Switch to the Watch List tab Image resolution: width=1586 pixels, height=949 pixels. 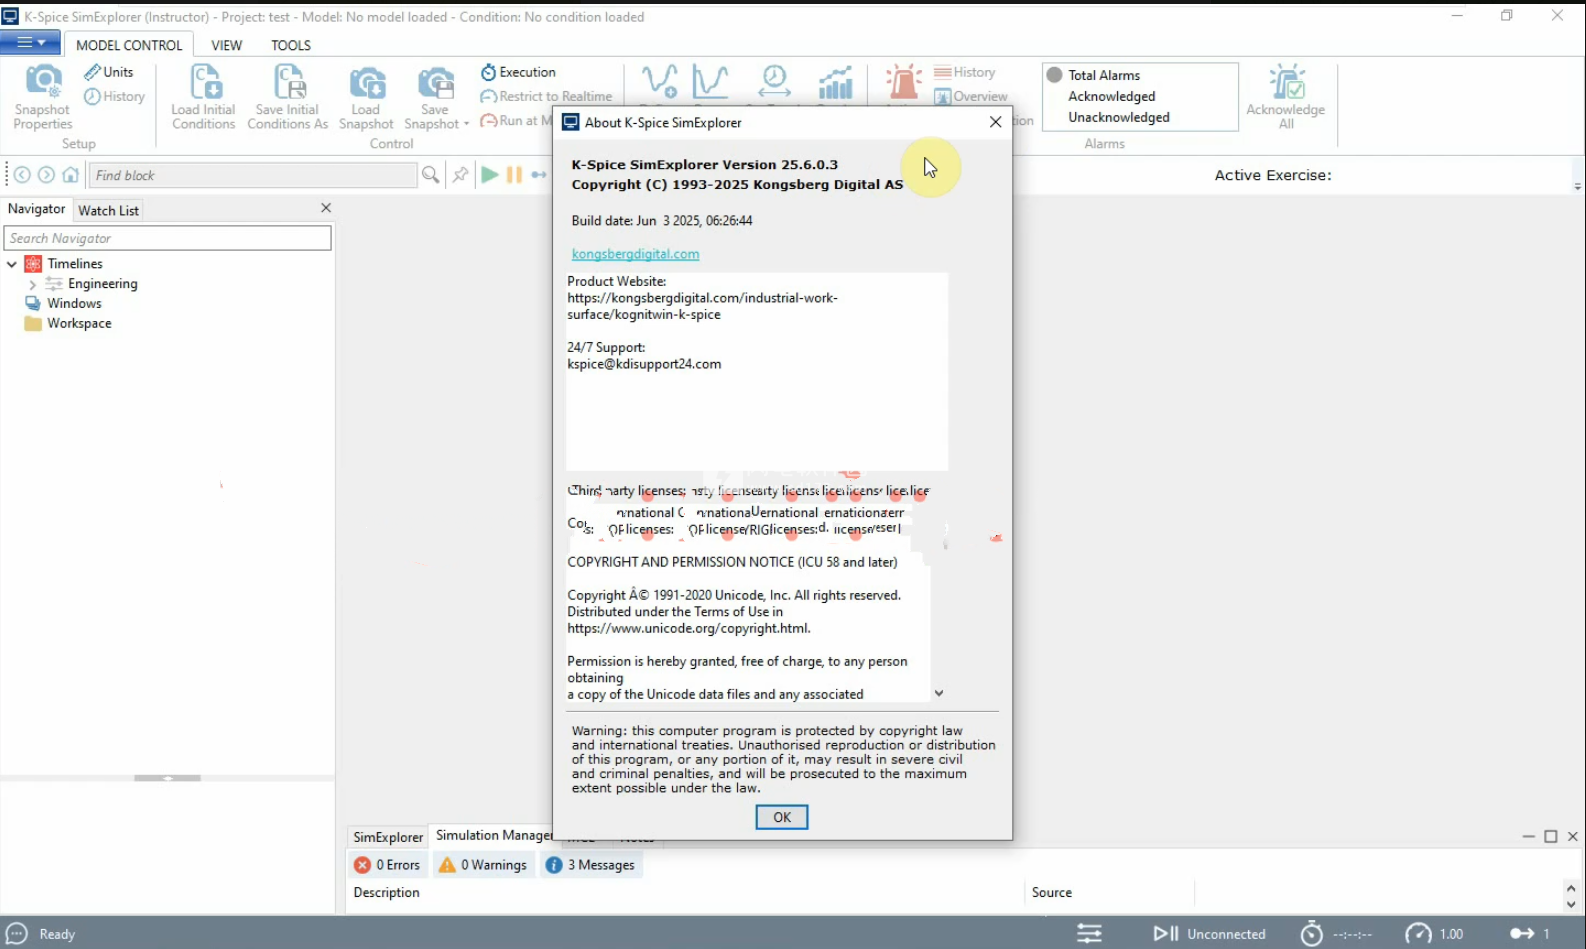click(x=108, y=210)
